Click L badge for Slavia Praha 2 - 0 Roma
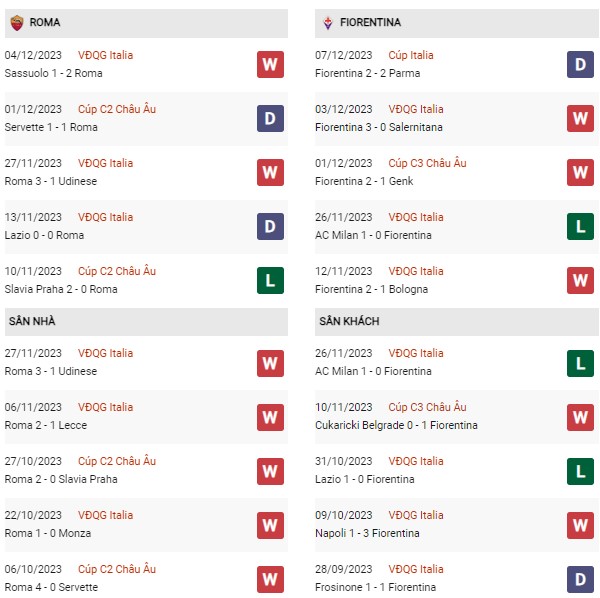 click(270, 280)
